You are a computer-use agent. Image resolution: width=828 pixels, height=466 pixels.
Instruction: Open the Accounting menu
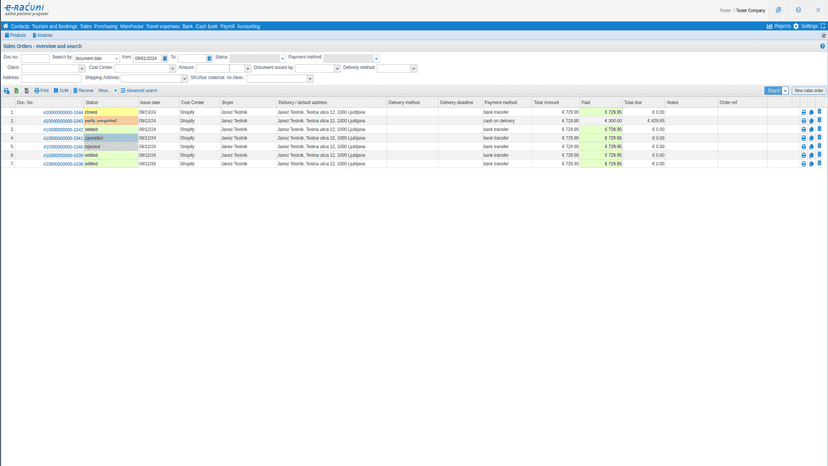click(248, 26)
